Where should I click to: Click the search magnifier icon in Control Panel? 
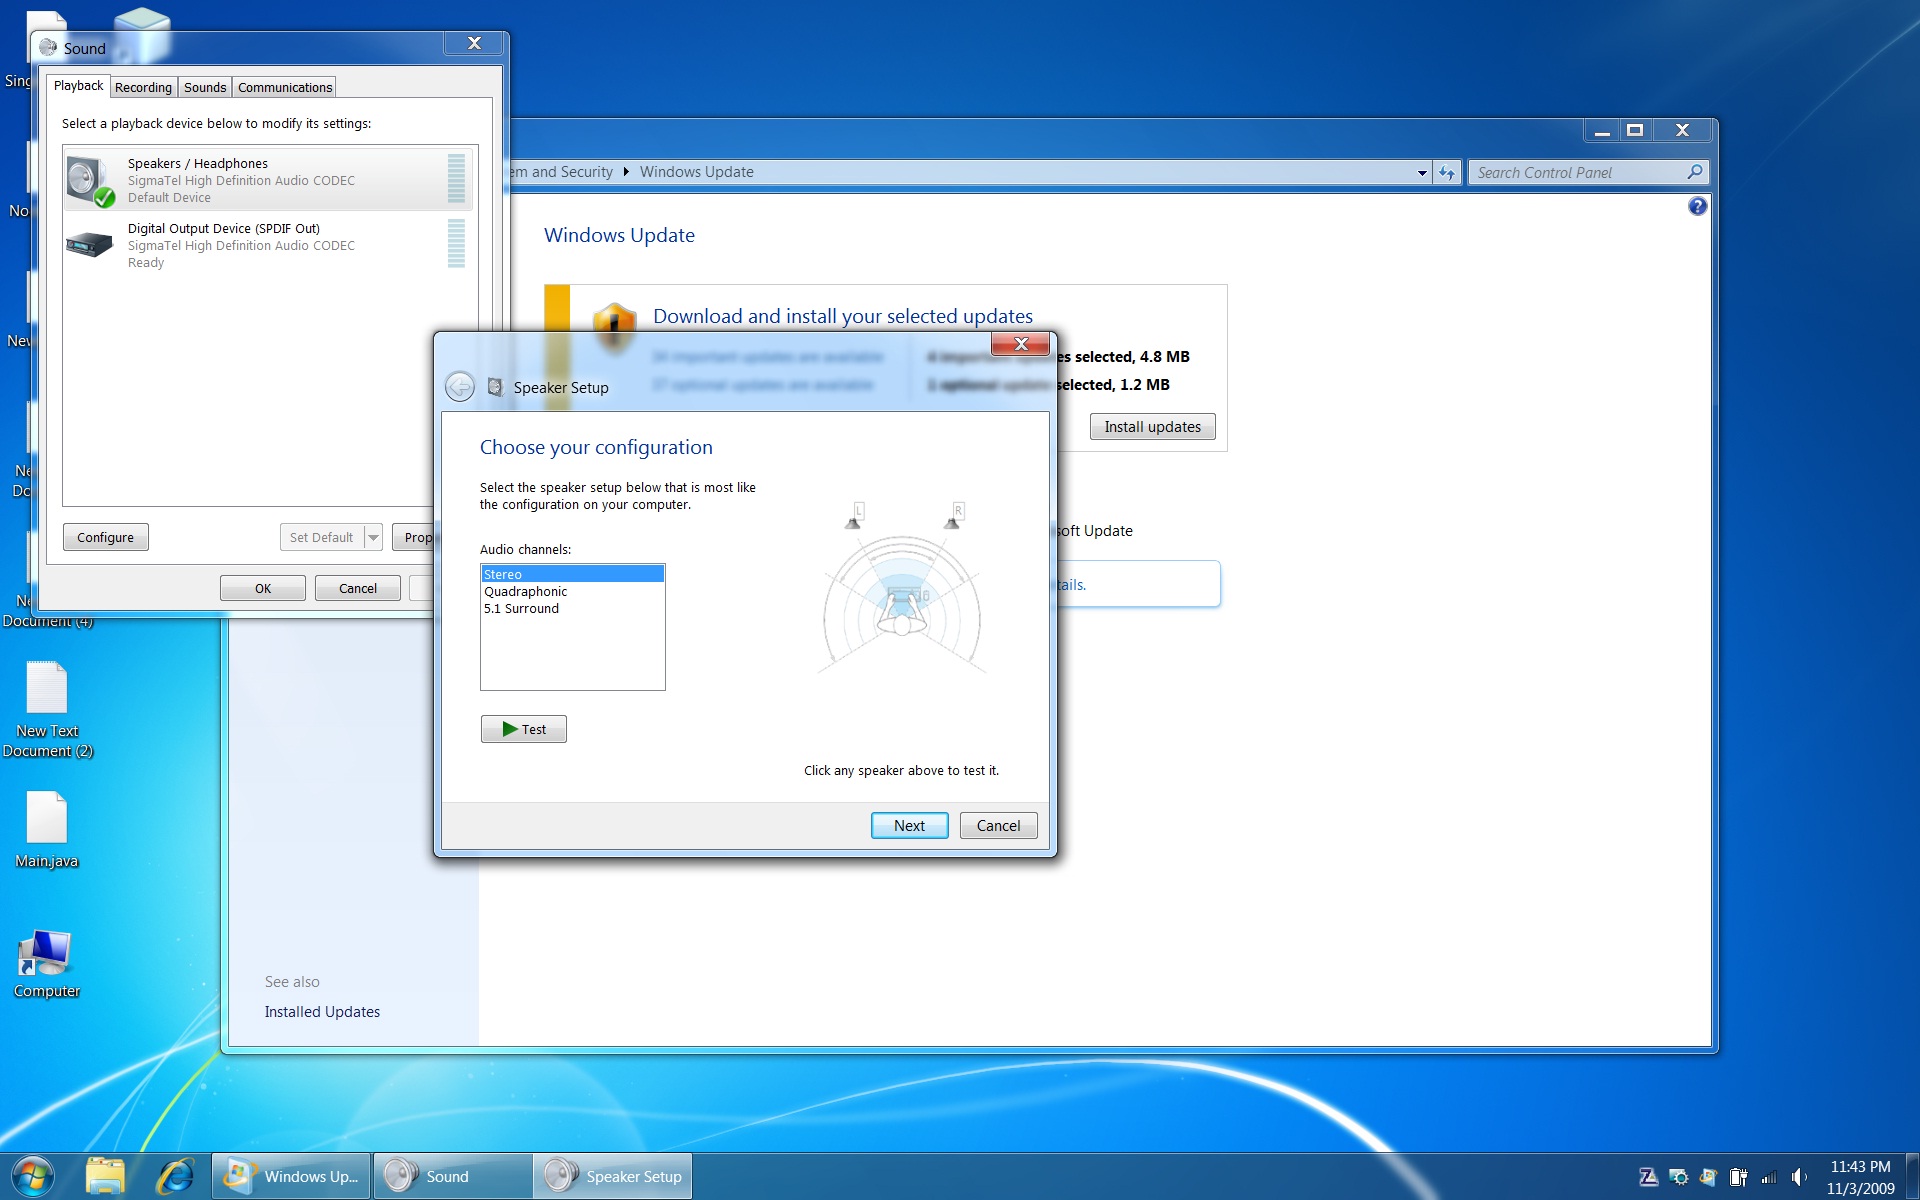click(x=1694, y=172)
